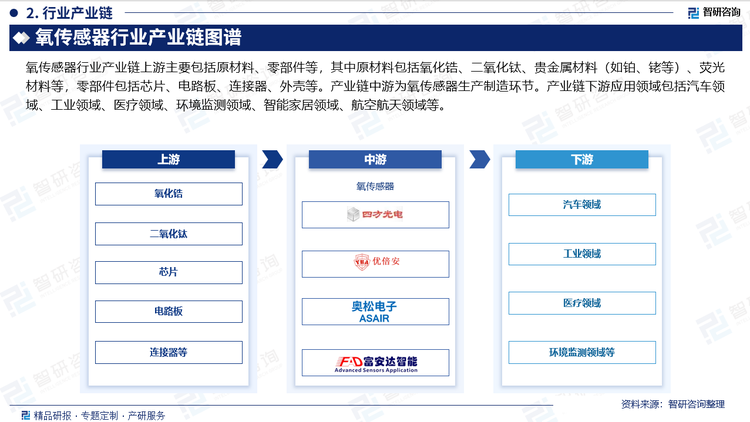Click the 氧传感器 label under 中游
750x422 pixels.
tap(375, 186)
